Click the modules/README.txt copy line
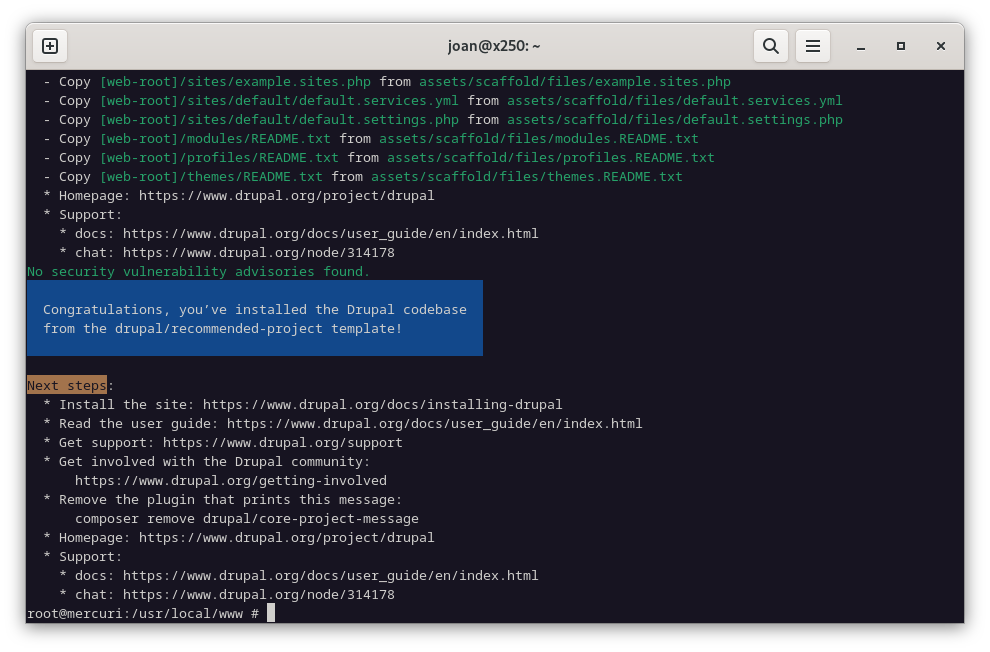990x652 pixels. (371, 138)
